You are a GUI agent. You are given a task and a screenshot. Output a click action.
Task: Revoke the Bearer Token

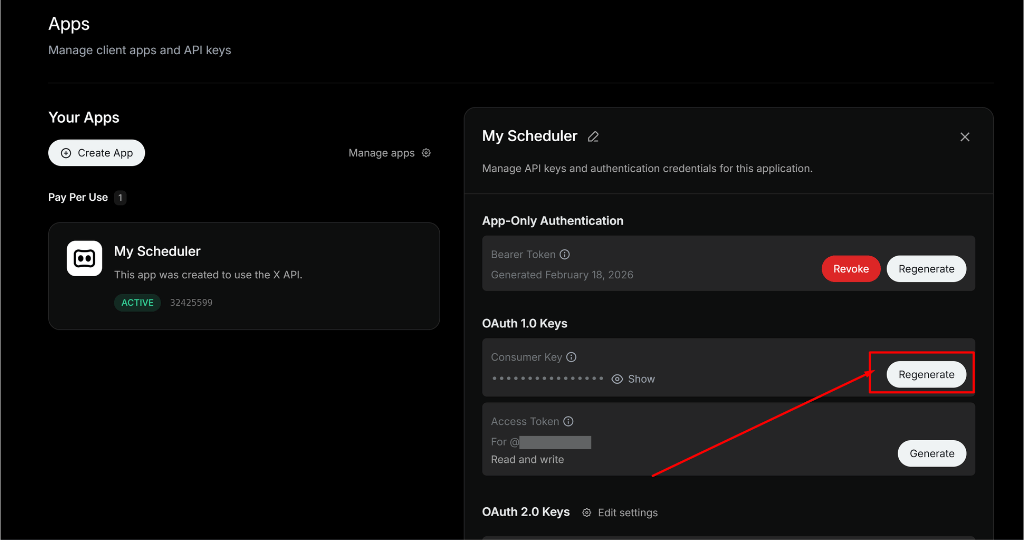[851, 269]
